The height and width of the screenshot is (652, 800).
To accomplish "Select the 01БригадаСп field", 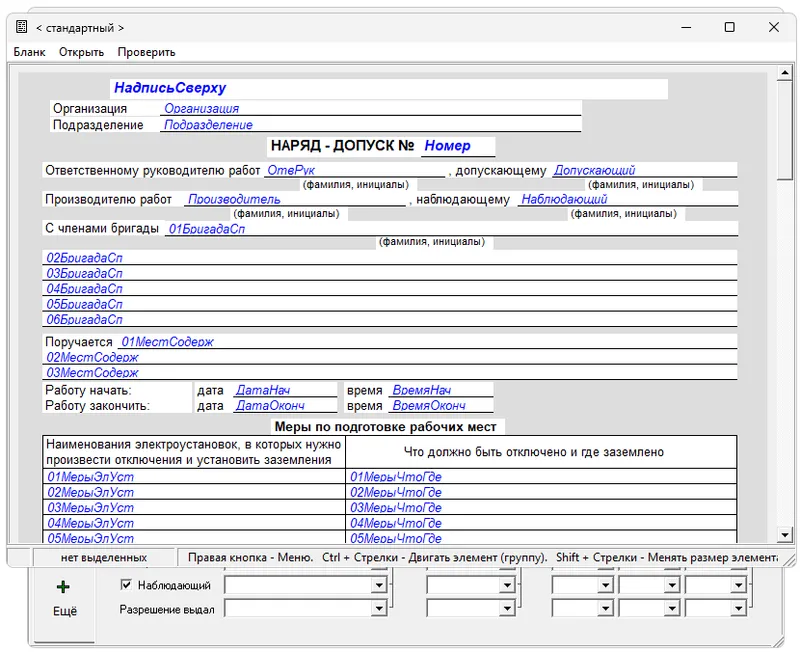I will click(x=452, y=229).
